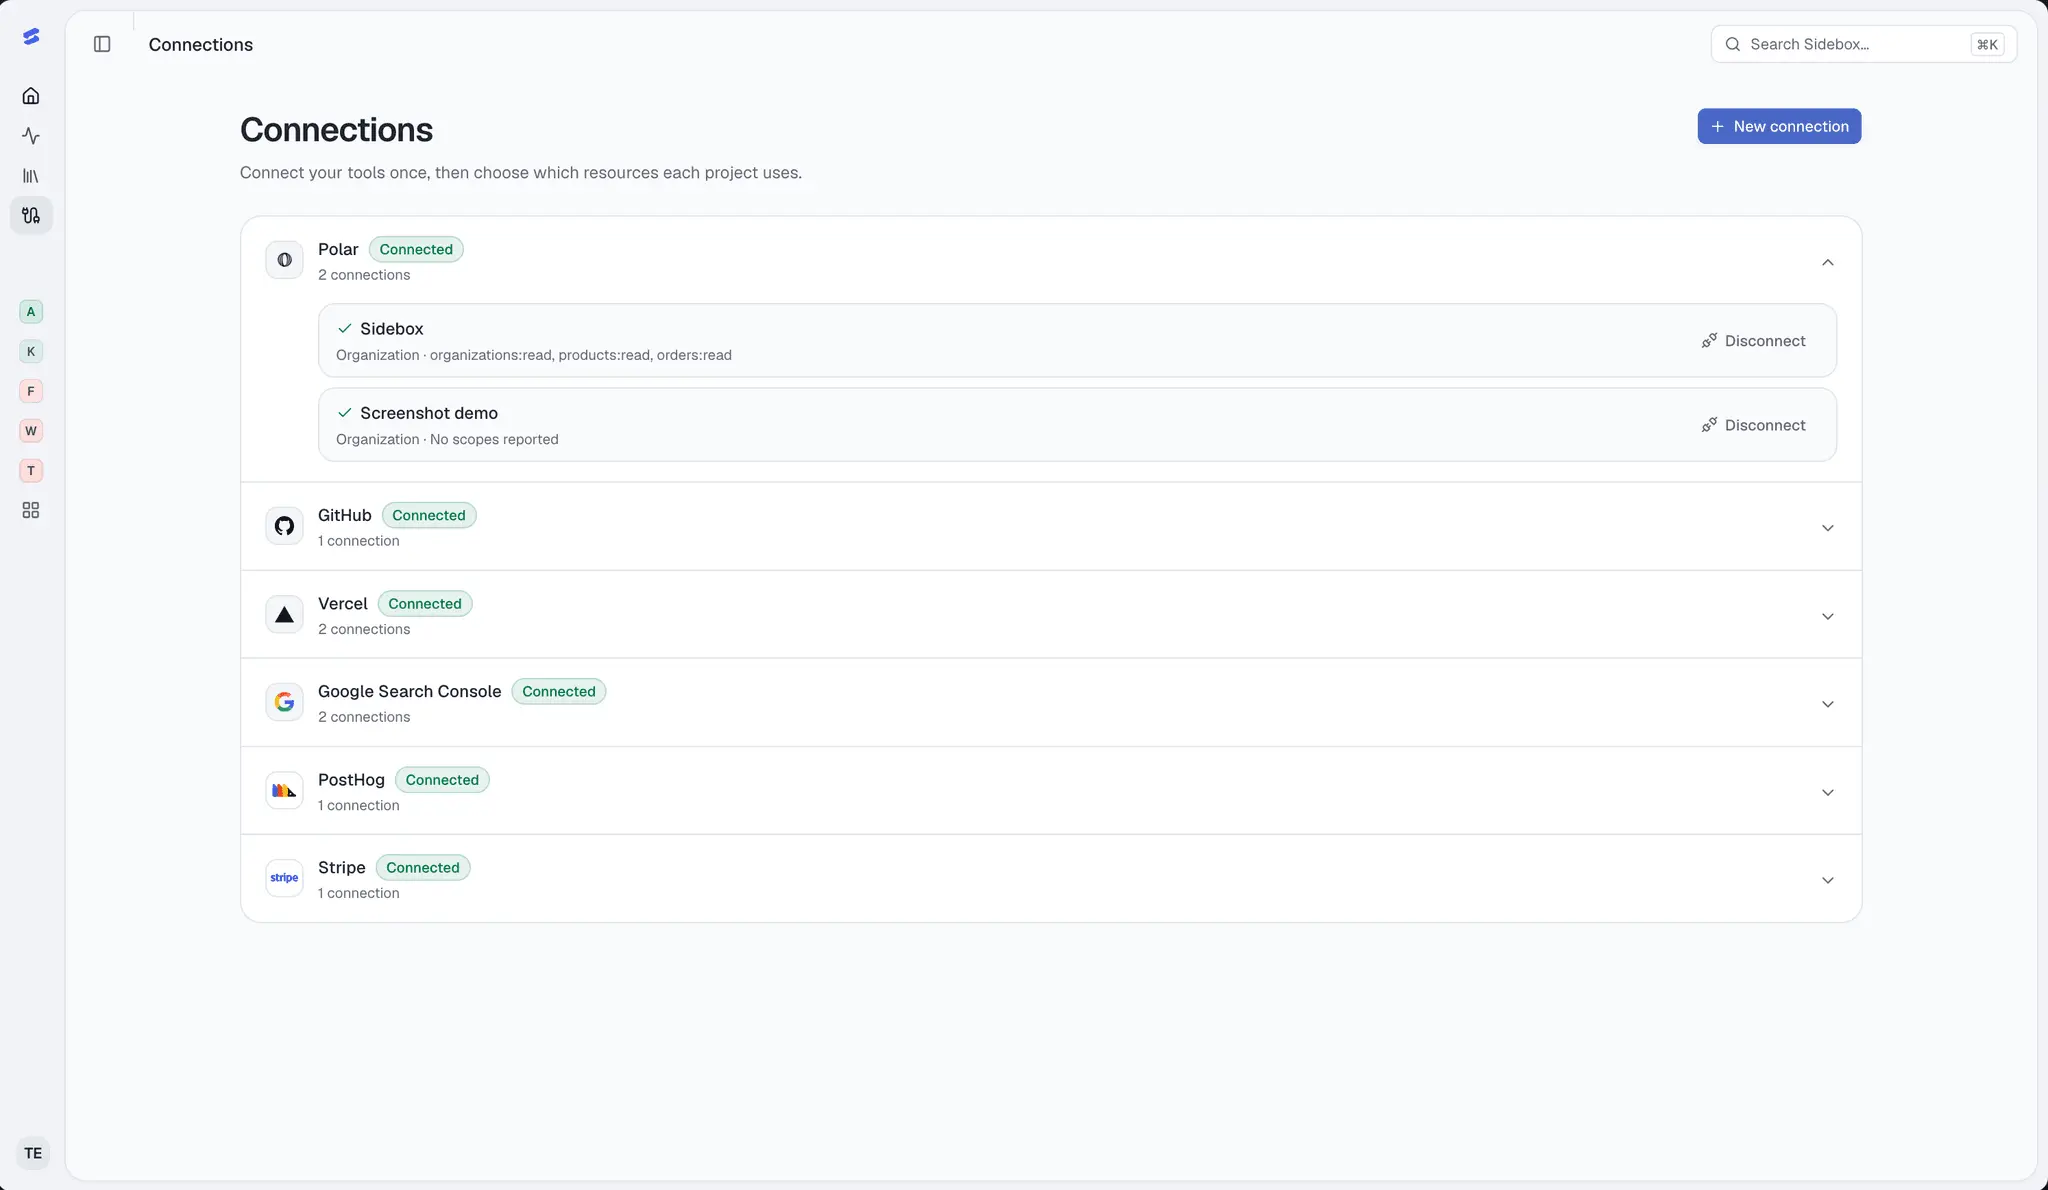The image size is (2048, 1190).
Task: Click the Connected badge beside GitHub
Action: pos(429,515)
